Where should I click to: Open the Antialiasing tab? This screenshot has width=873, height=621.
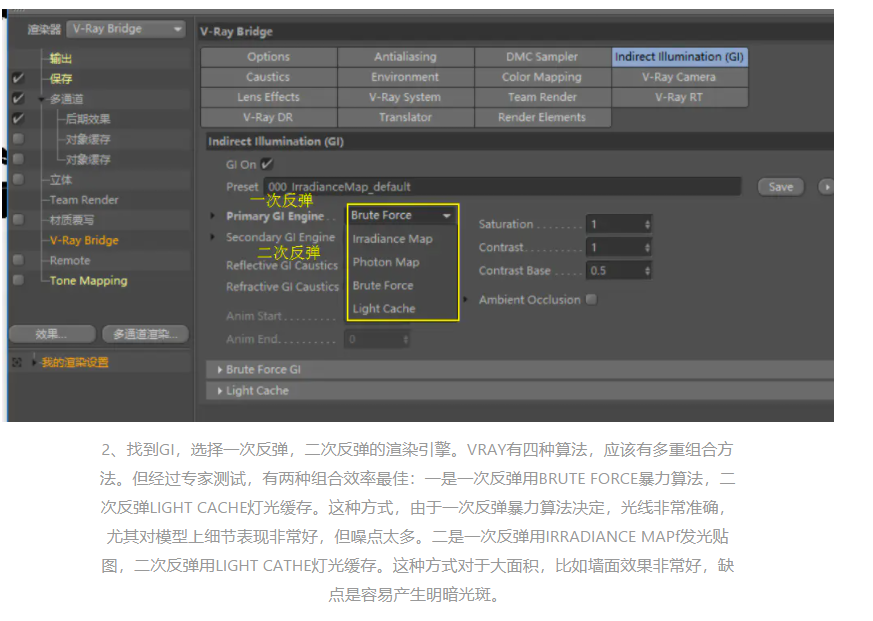[x=405, y=57]
